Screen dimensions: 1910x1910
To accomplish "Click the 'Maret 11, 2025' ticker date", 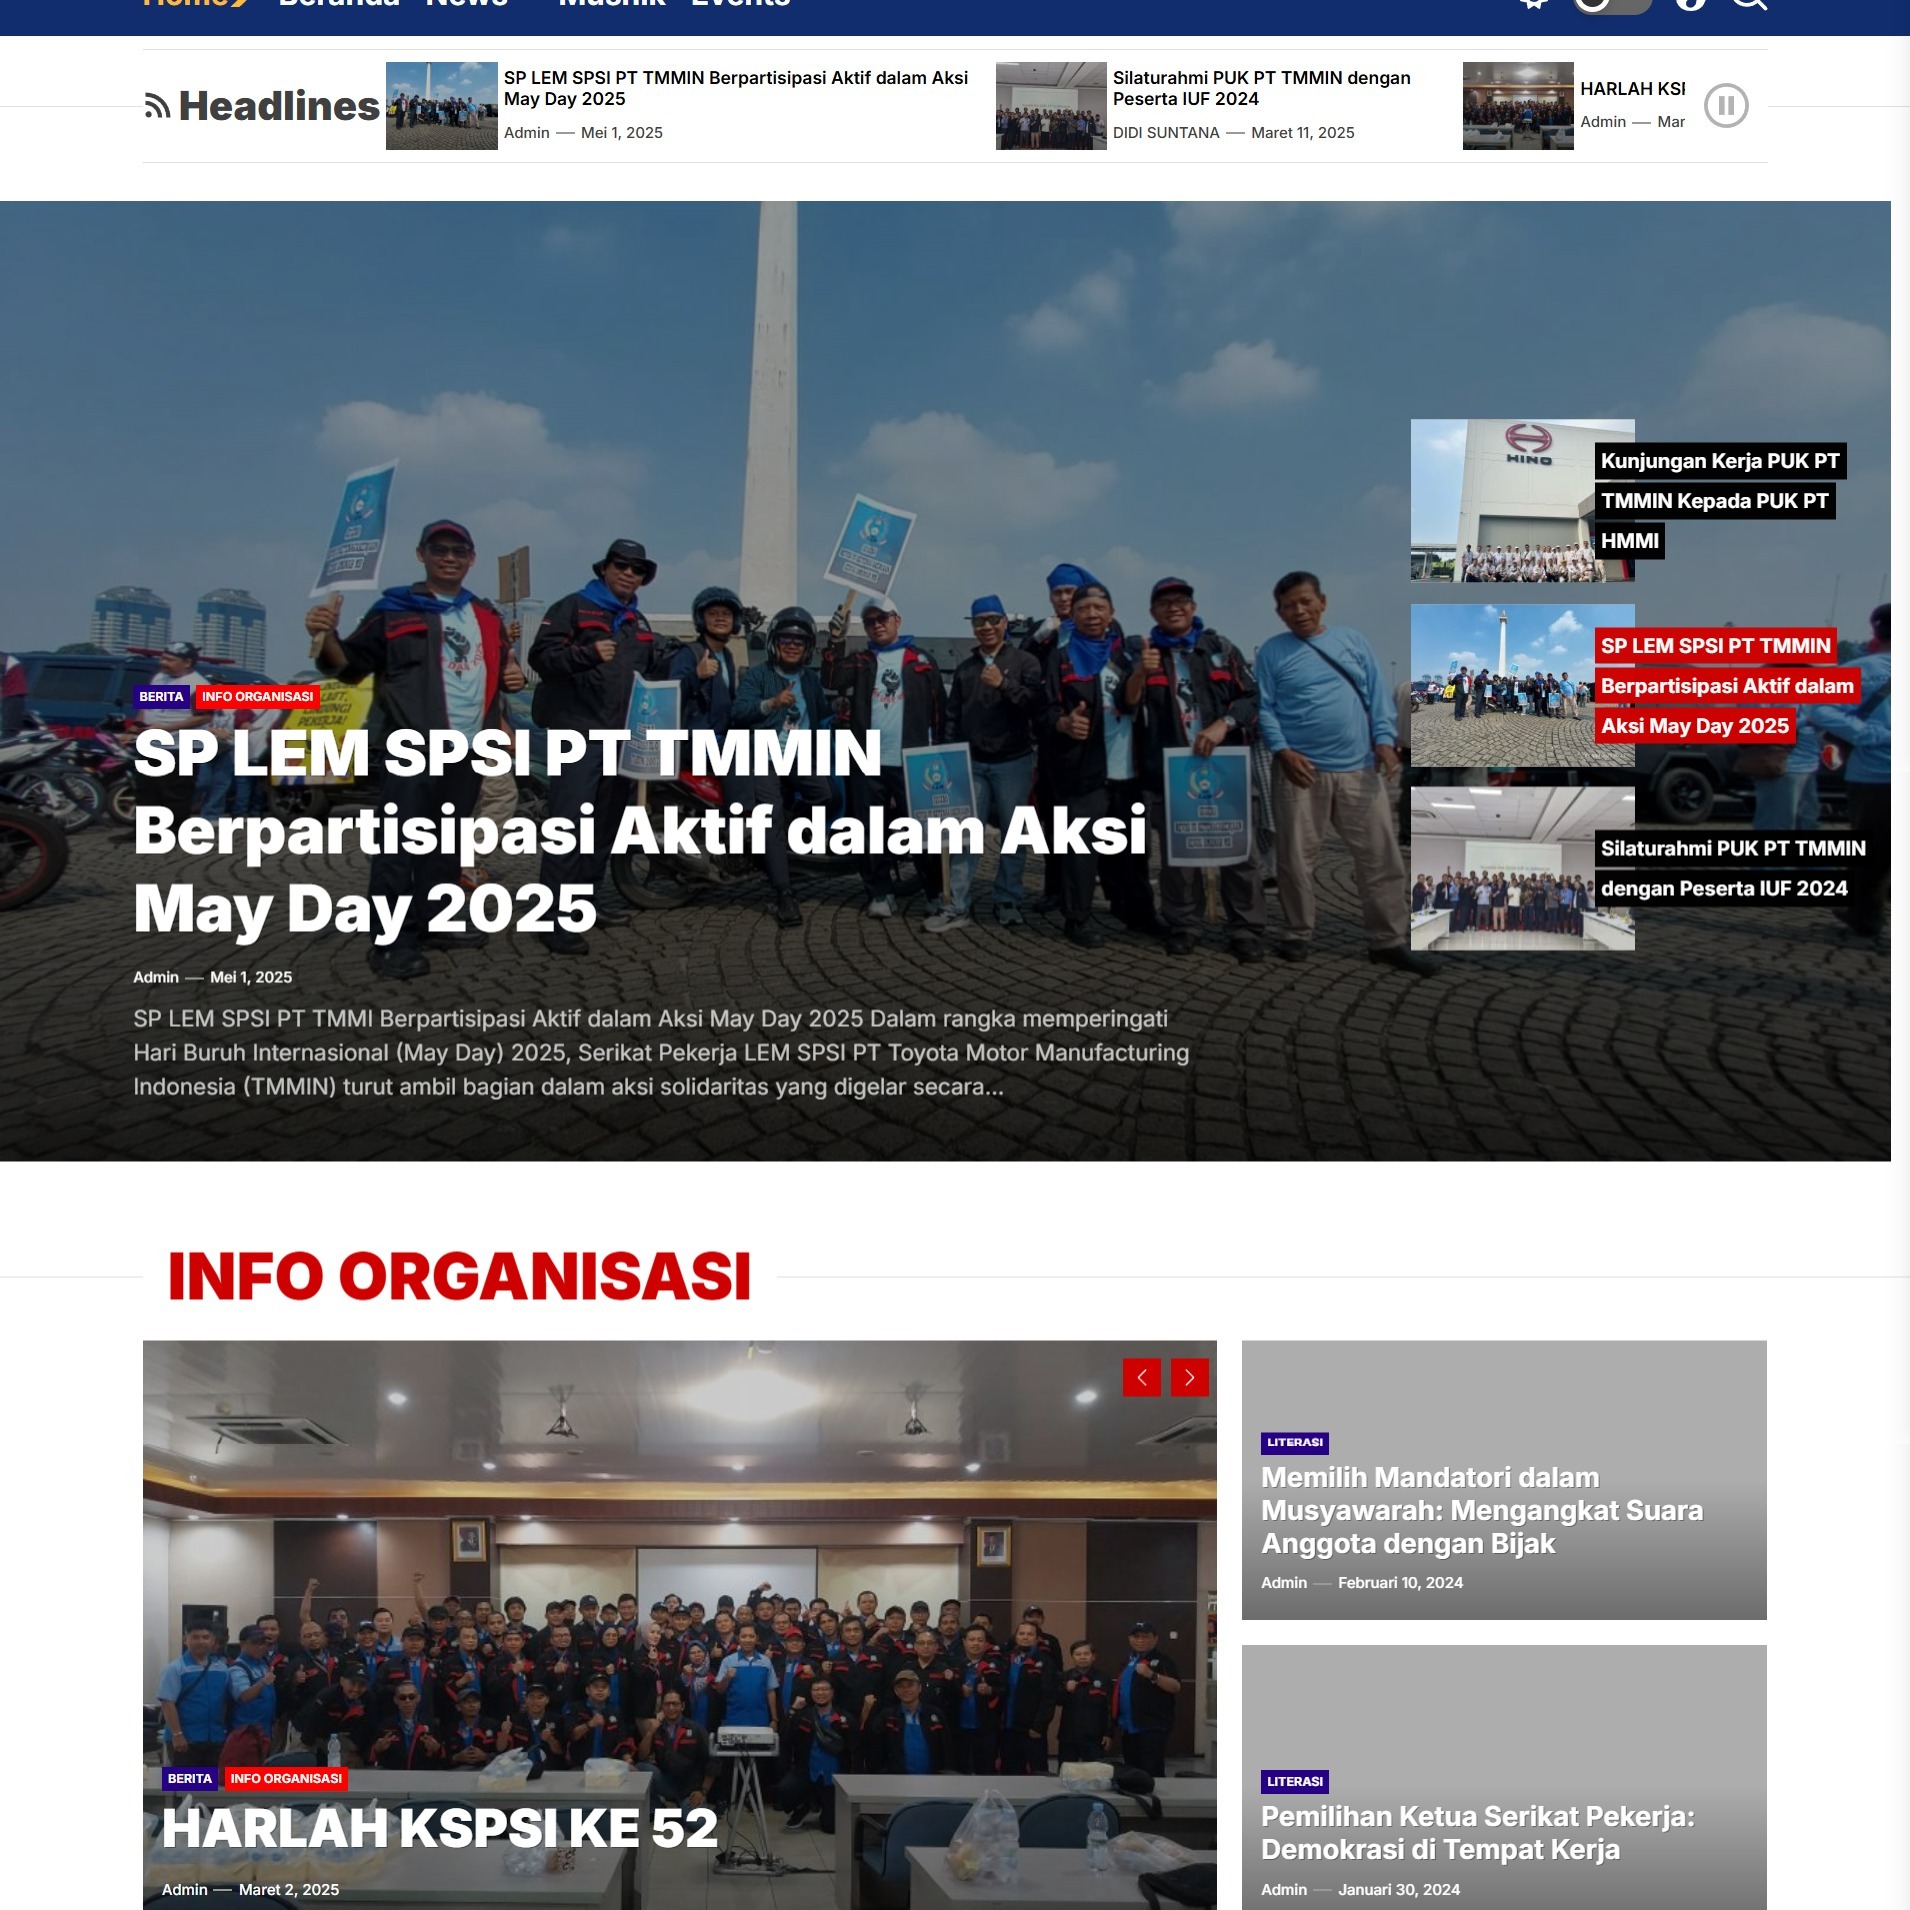I will (x=1303, y=133).
